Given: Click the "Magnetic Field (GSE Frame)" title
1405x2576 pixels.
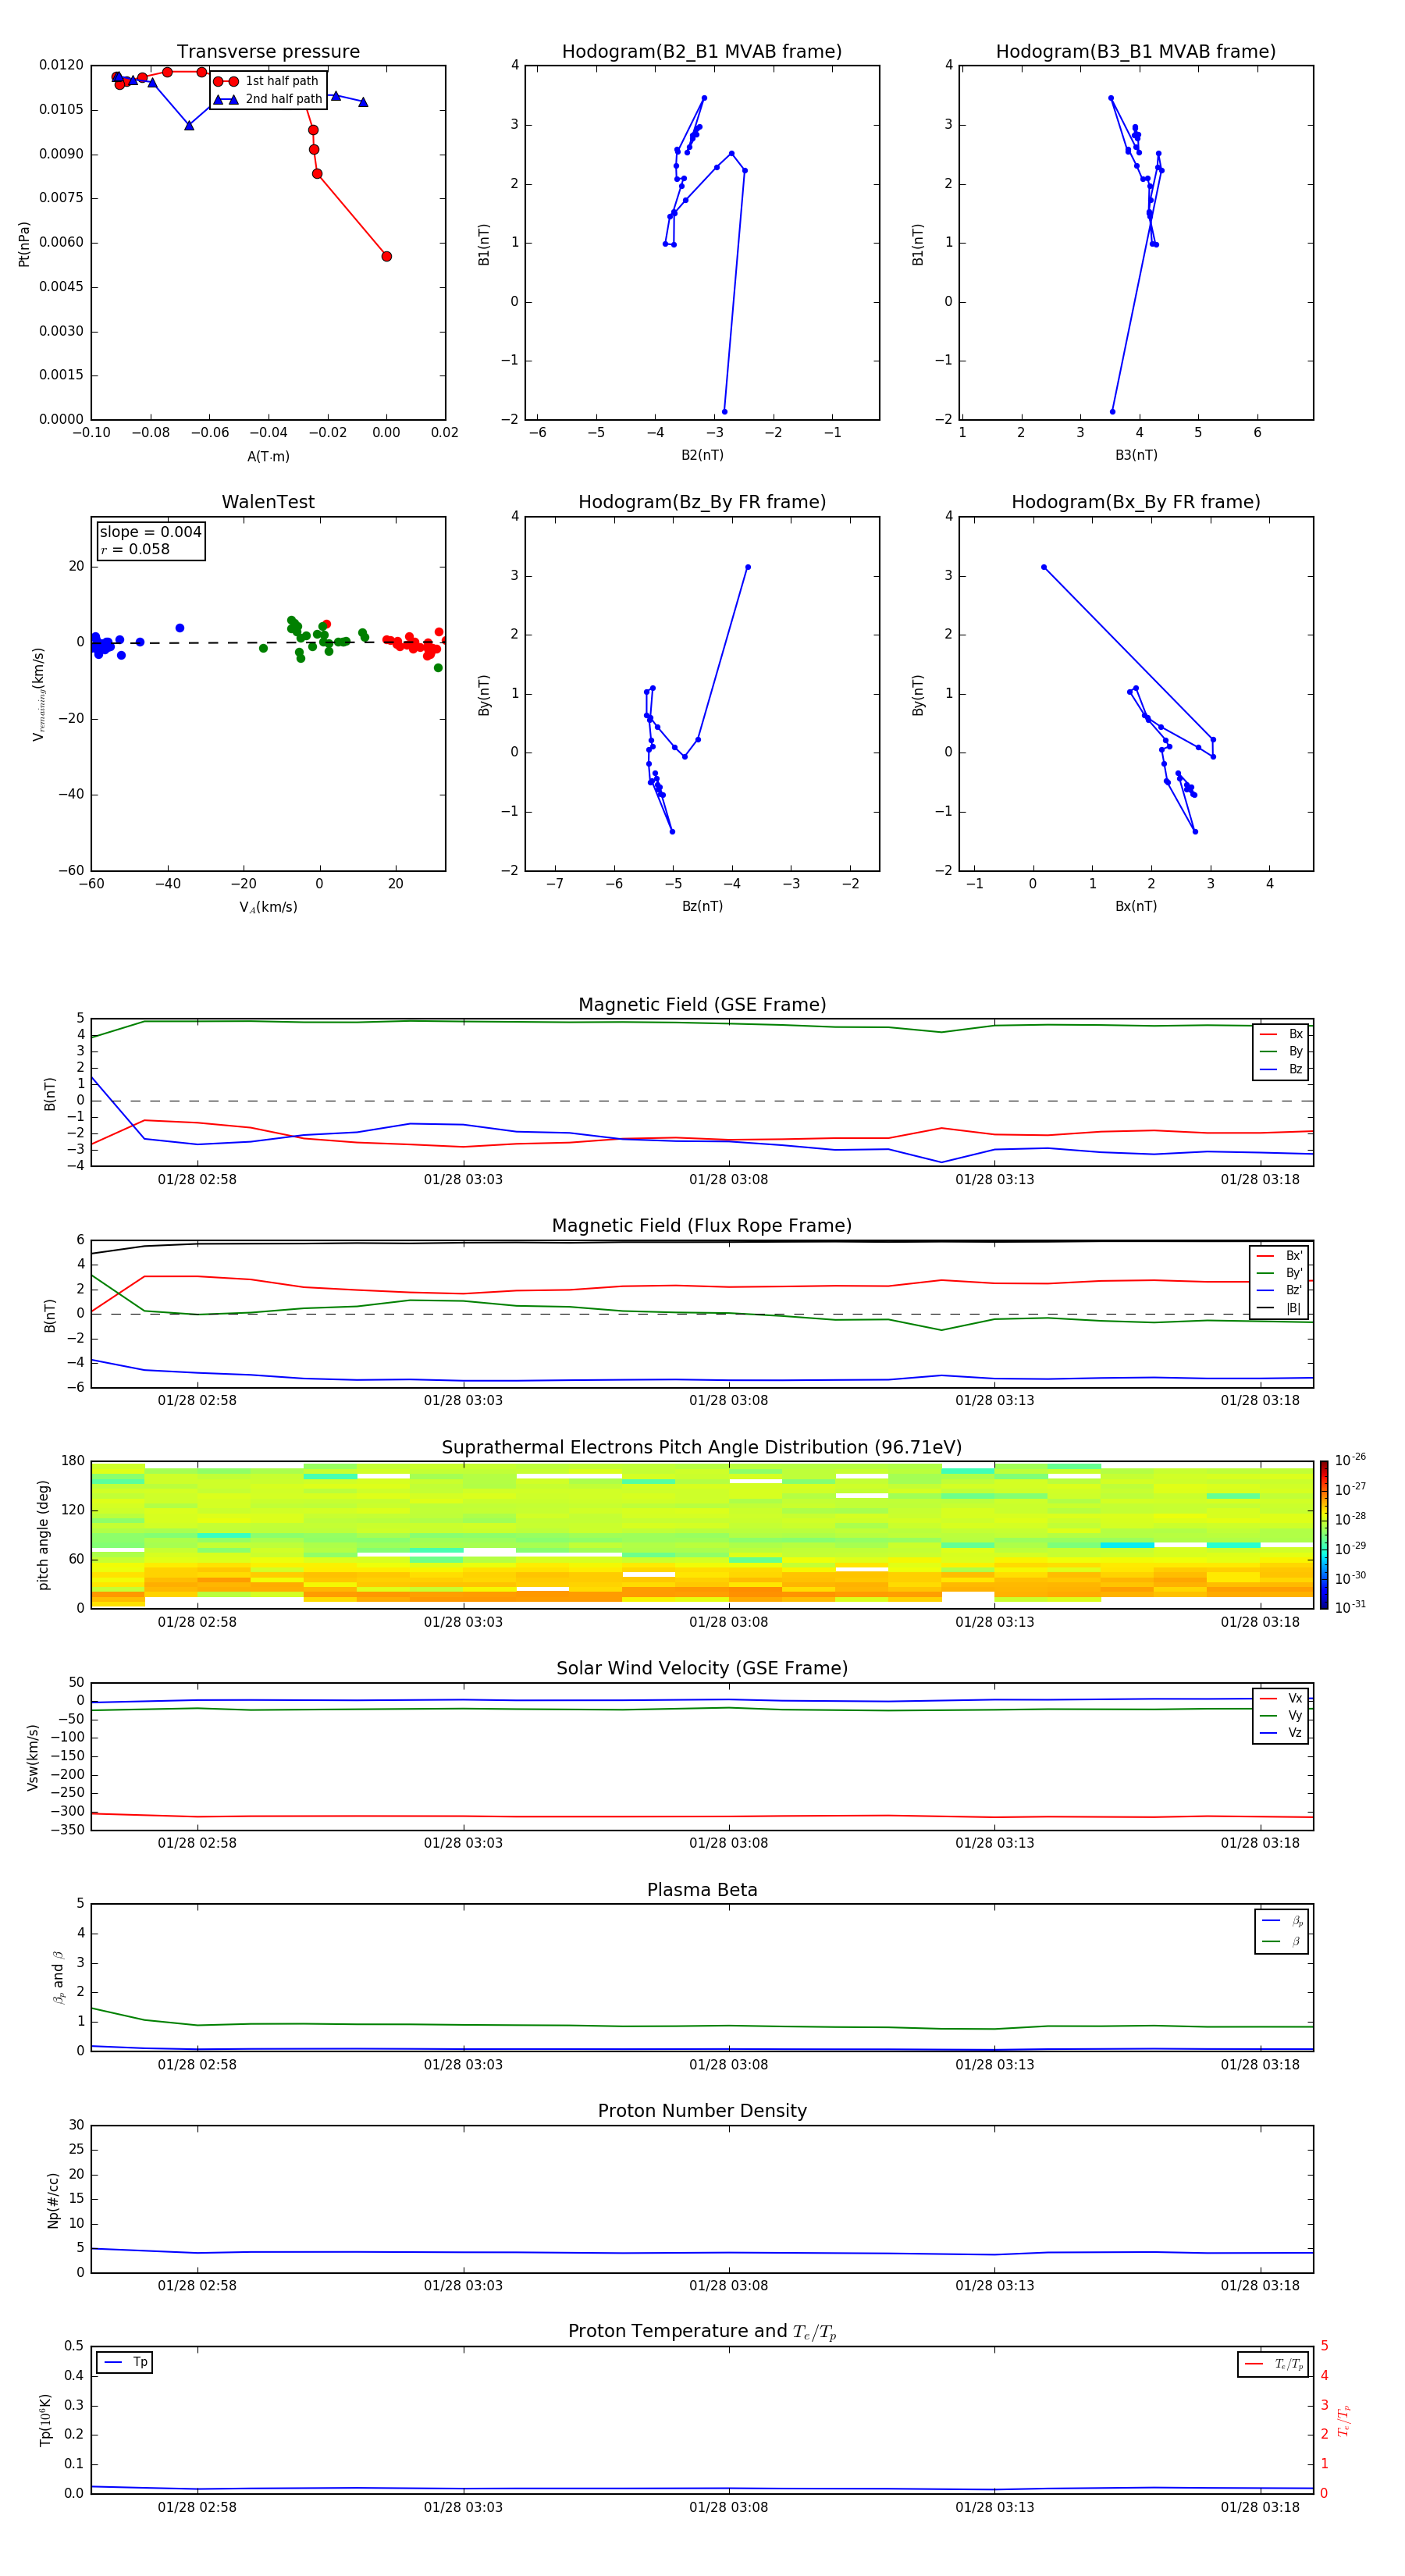Looking at the screenshot, I should (x=702, y=1005).
